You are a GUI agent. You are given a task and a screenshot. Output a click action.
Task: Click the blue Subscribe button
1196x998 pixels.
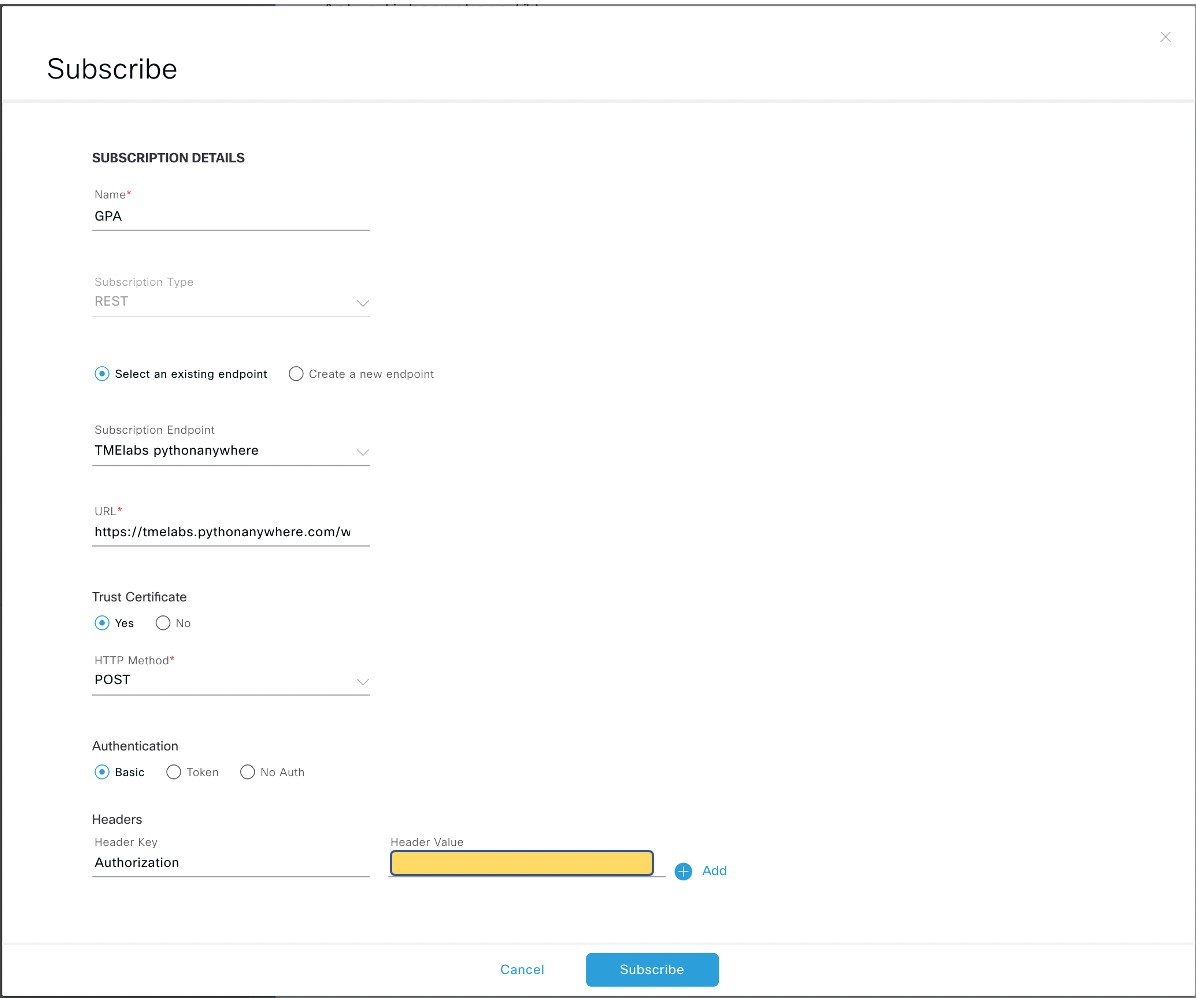click(652, 969)
